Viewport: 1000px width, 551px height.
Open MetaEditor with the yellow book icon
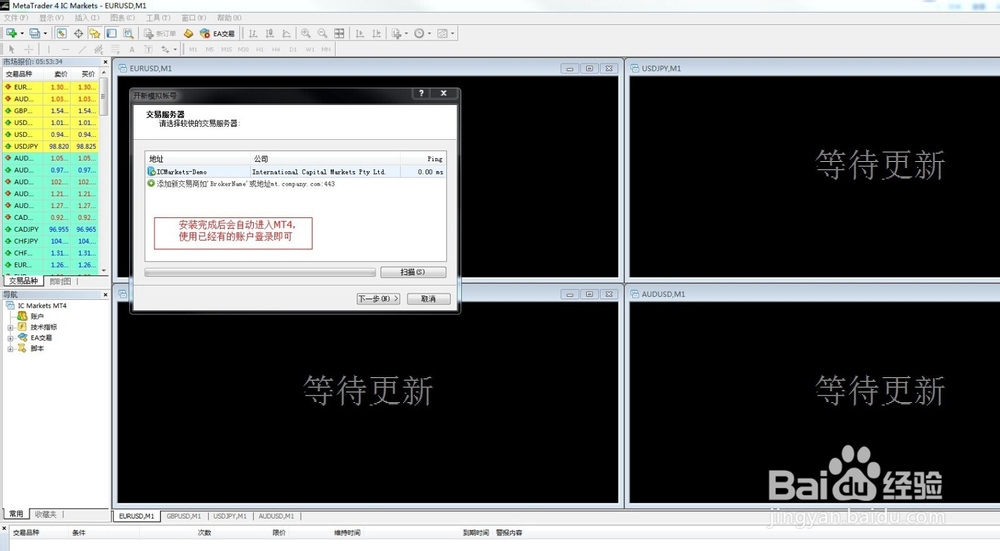click(188, 33)
